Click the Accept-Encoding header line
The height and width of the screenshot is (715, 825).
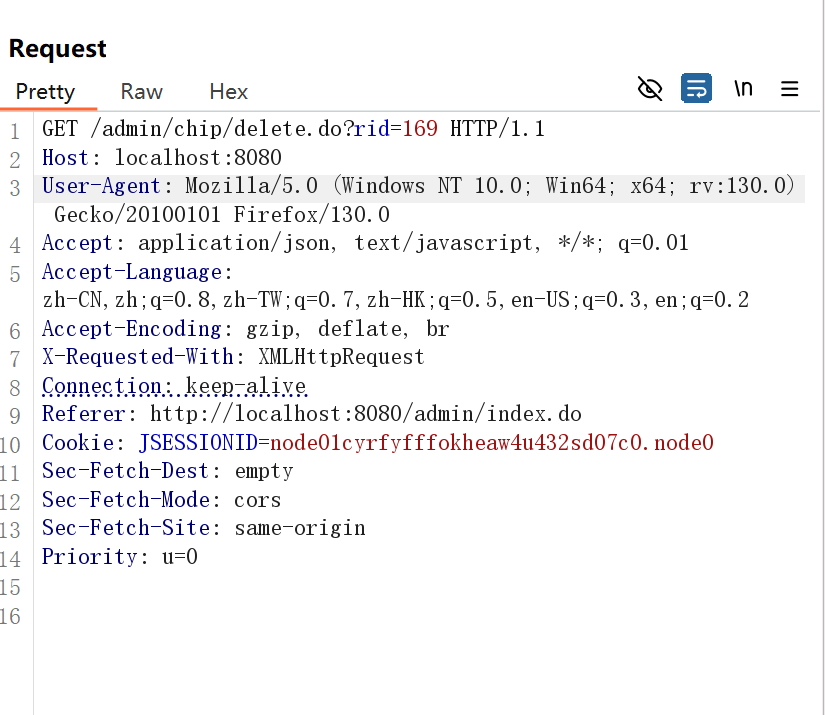click(246, 329)
